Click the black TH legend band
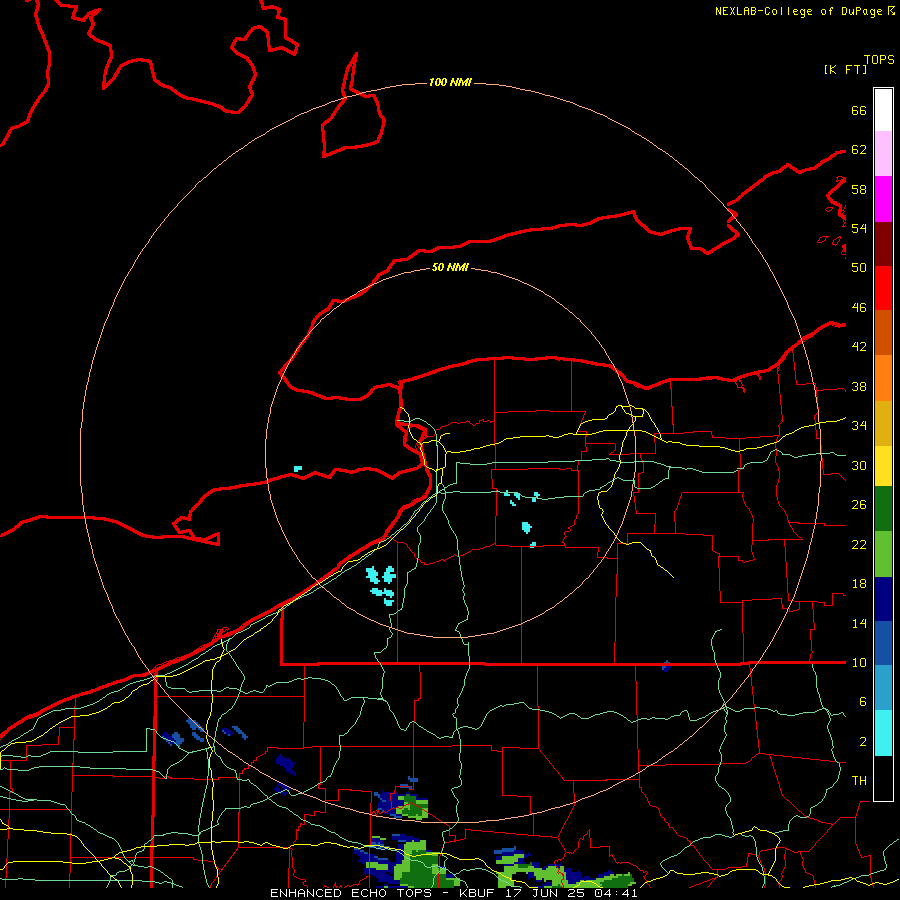Image resolution: width=900 pixels, height=900 pixels. point(883,778)
